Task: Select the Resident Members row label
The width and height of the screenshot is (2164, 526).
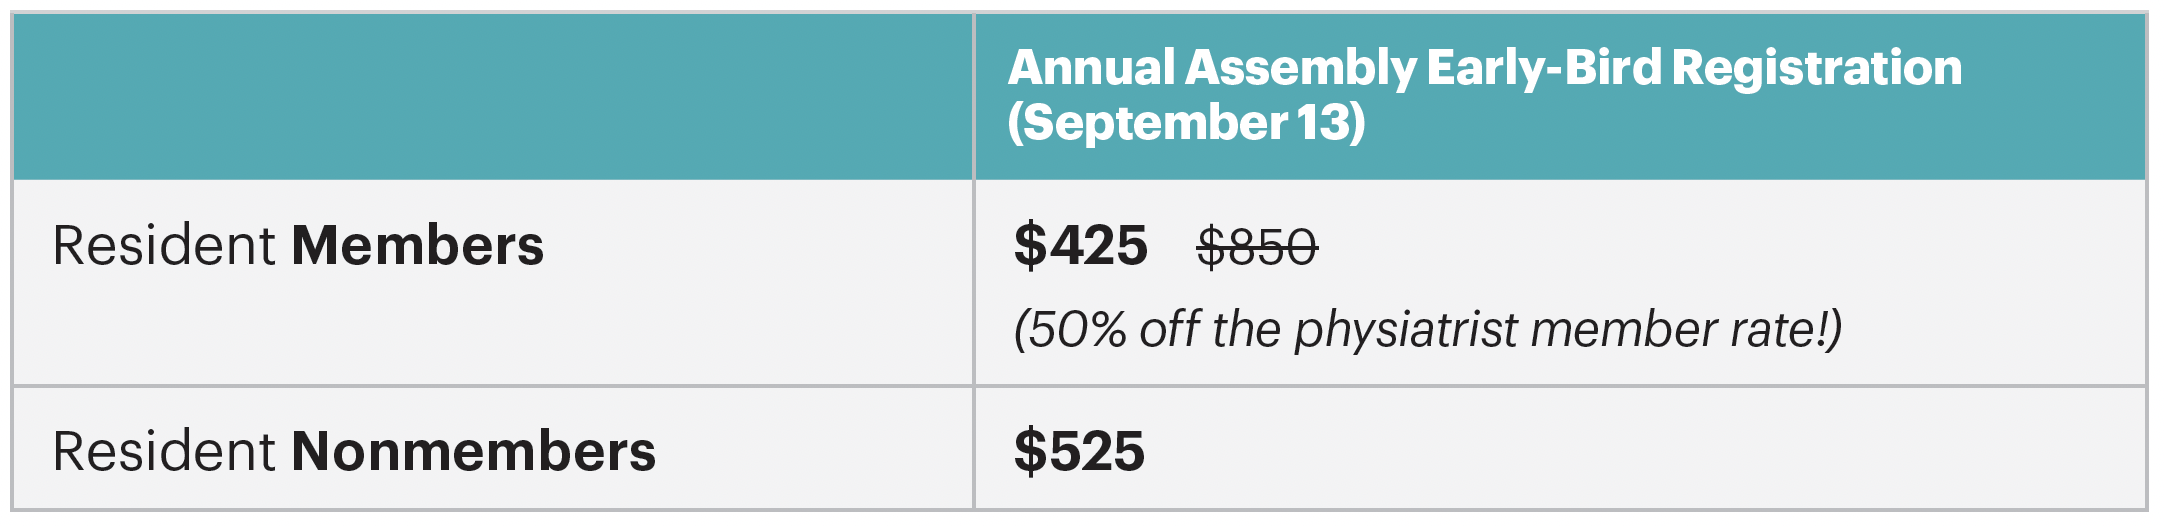Action: 298,246
